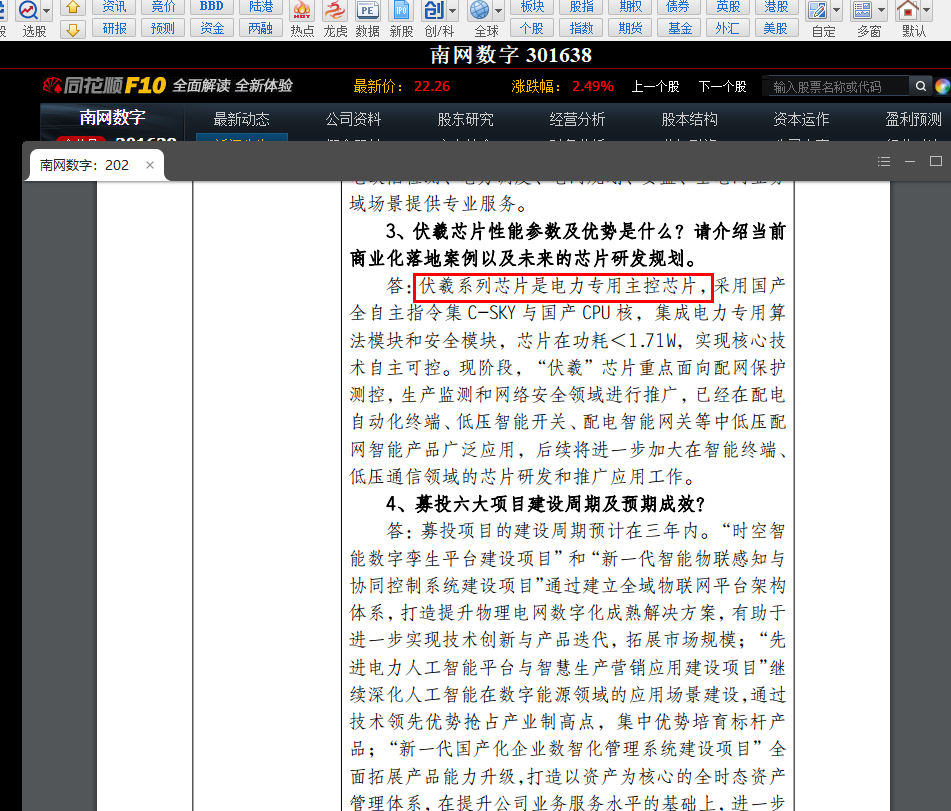Open the 热点 hot topics icon

[x=301, y=10]
